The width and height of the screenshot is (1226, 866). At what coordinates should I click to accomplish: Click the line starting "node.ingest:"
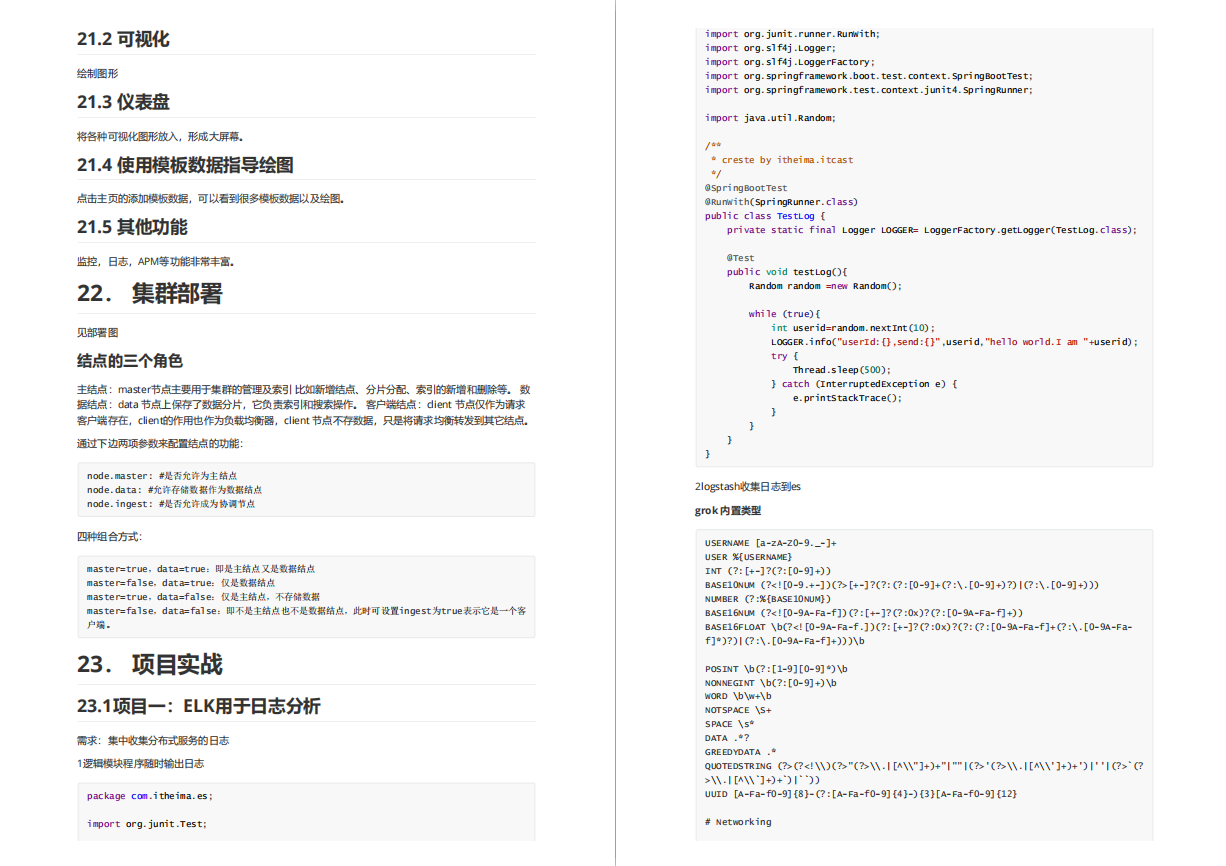tap(171, 504)
